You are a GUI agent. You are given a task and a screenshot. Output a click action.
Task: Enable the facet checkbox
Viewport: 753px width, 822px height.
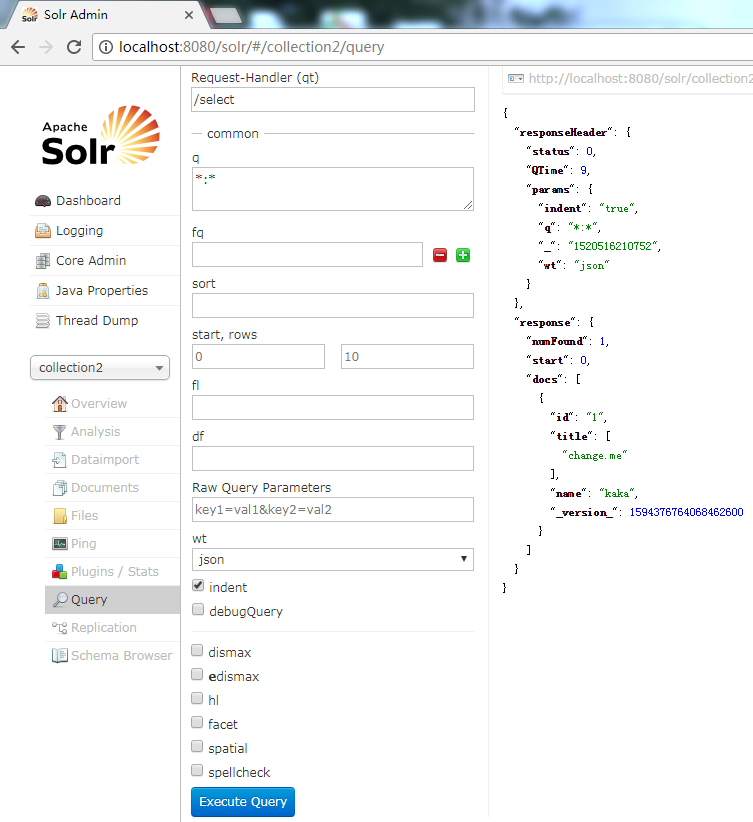[197, 722]
